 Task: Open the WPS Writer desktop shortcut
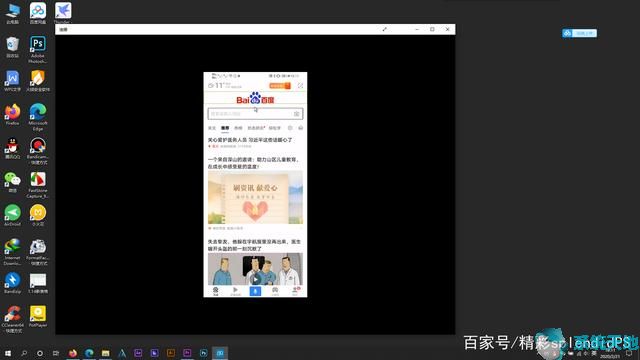(x=12, y=81)
